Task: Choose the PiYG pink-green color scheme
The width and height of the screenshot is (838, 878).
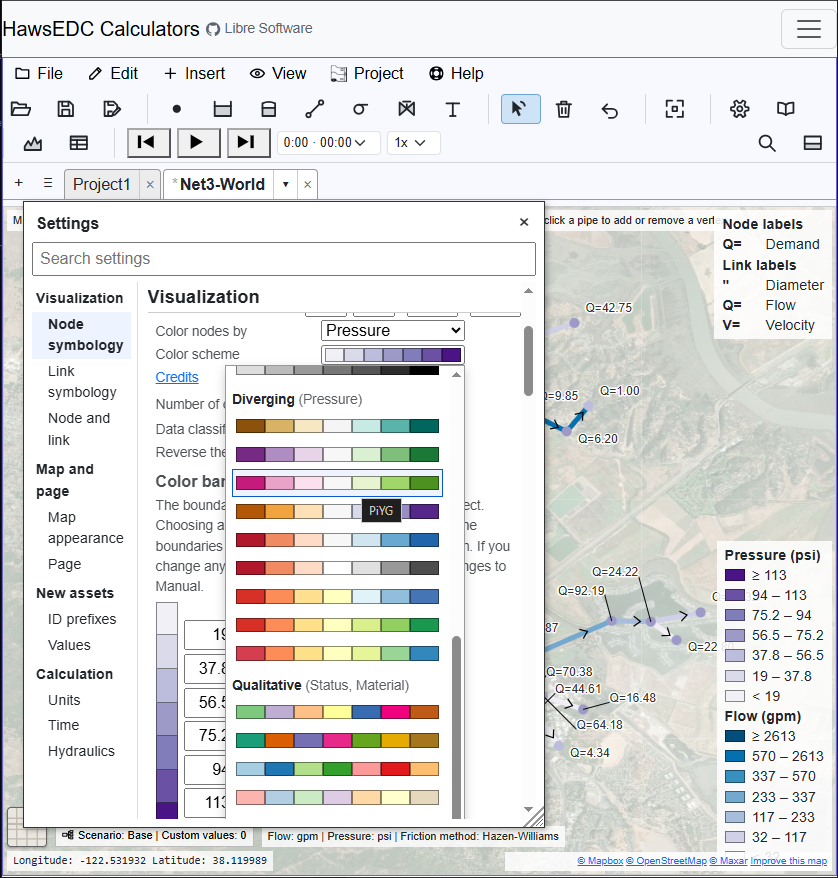Action: point(337,483)
